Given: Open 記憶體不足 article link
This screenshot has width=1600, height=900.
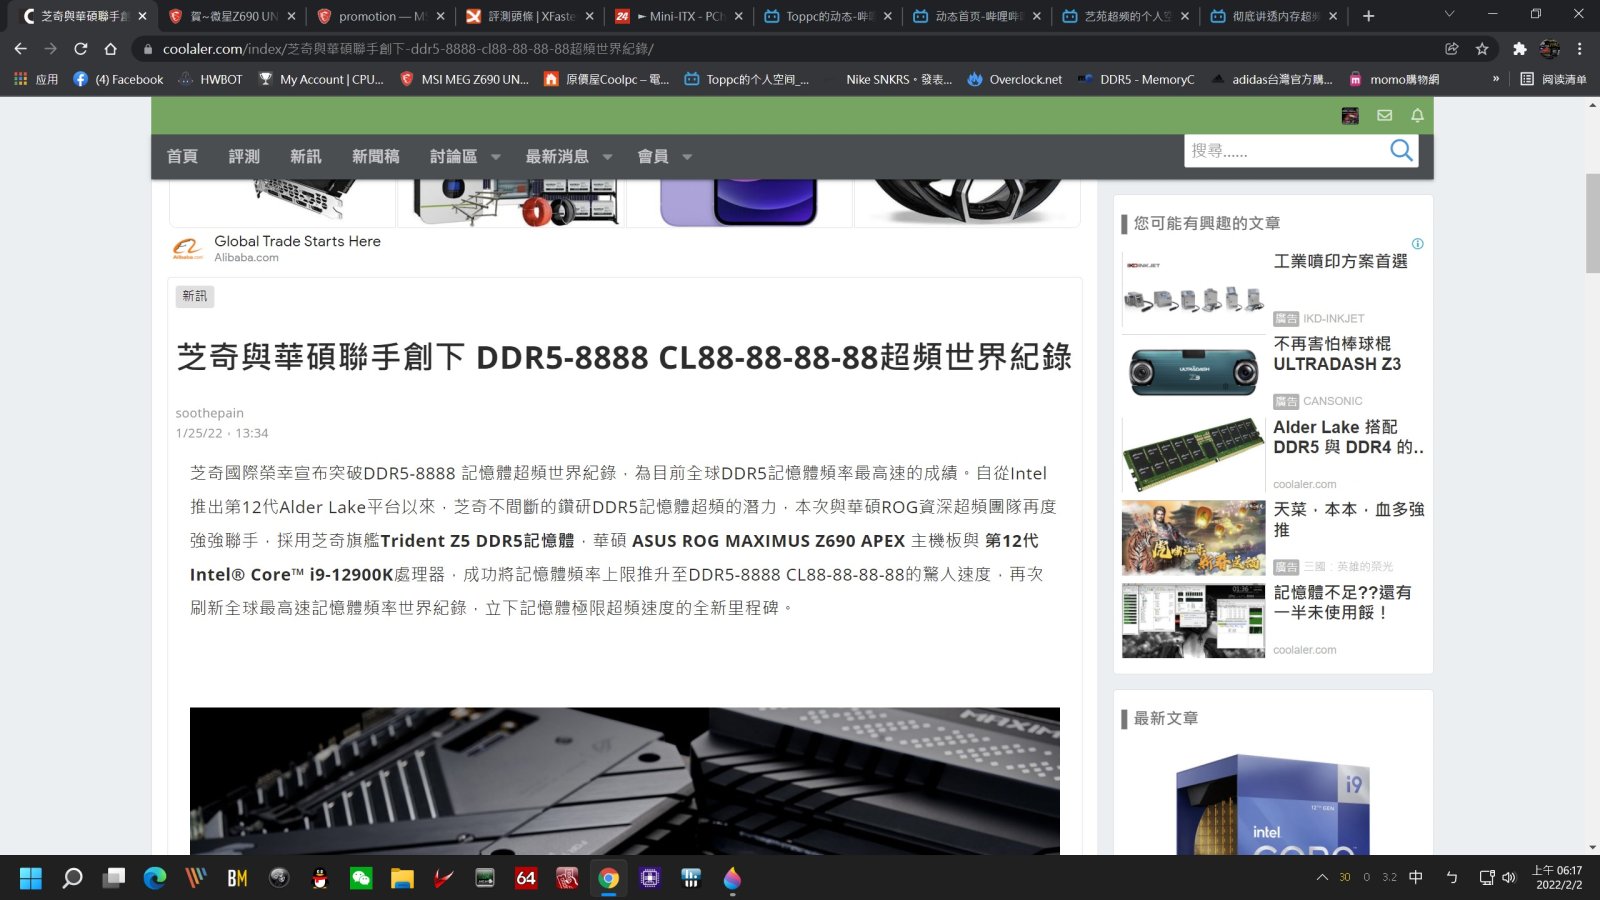Looking at the screenshot, I should [1341, 602].
